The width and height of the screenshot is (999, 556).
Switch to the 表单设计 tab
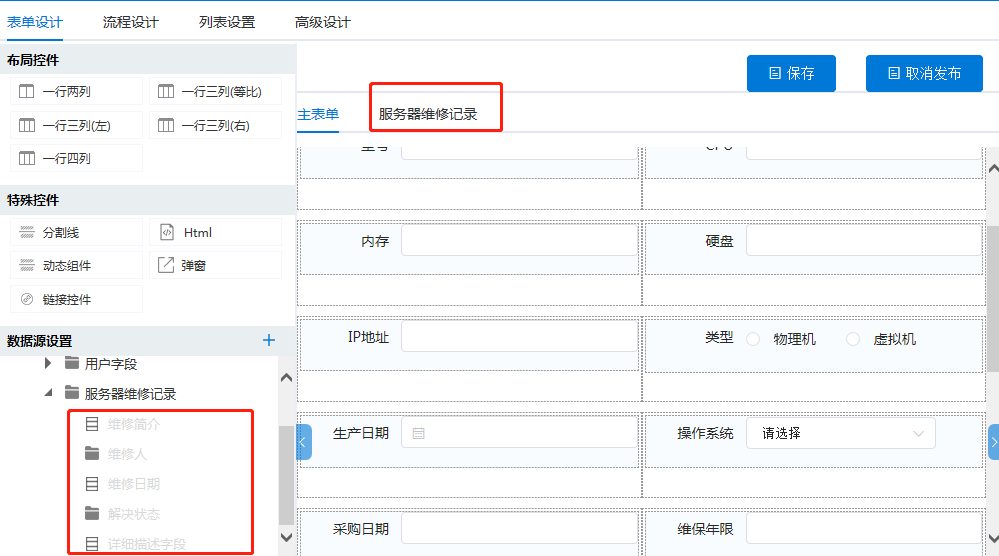(35, 22)
